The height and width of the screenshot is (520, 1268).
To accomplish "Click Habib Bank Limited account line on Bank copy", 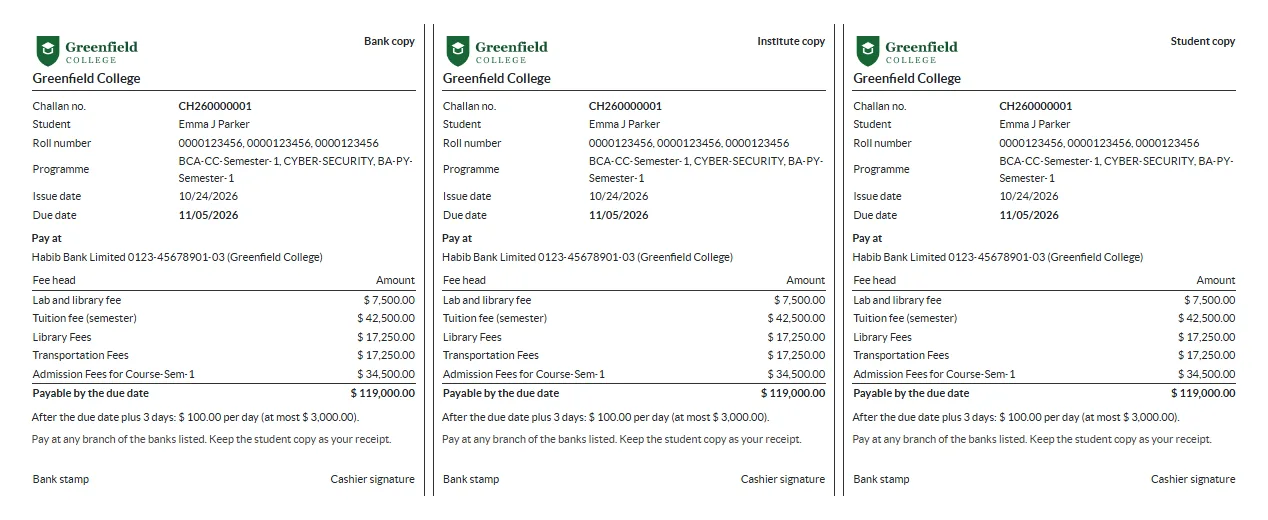I will click(x=177, y=257).
